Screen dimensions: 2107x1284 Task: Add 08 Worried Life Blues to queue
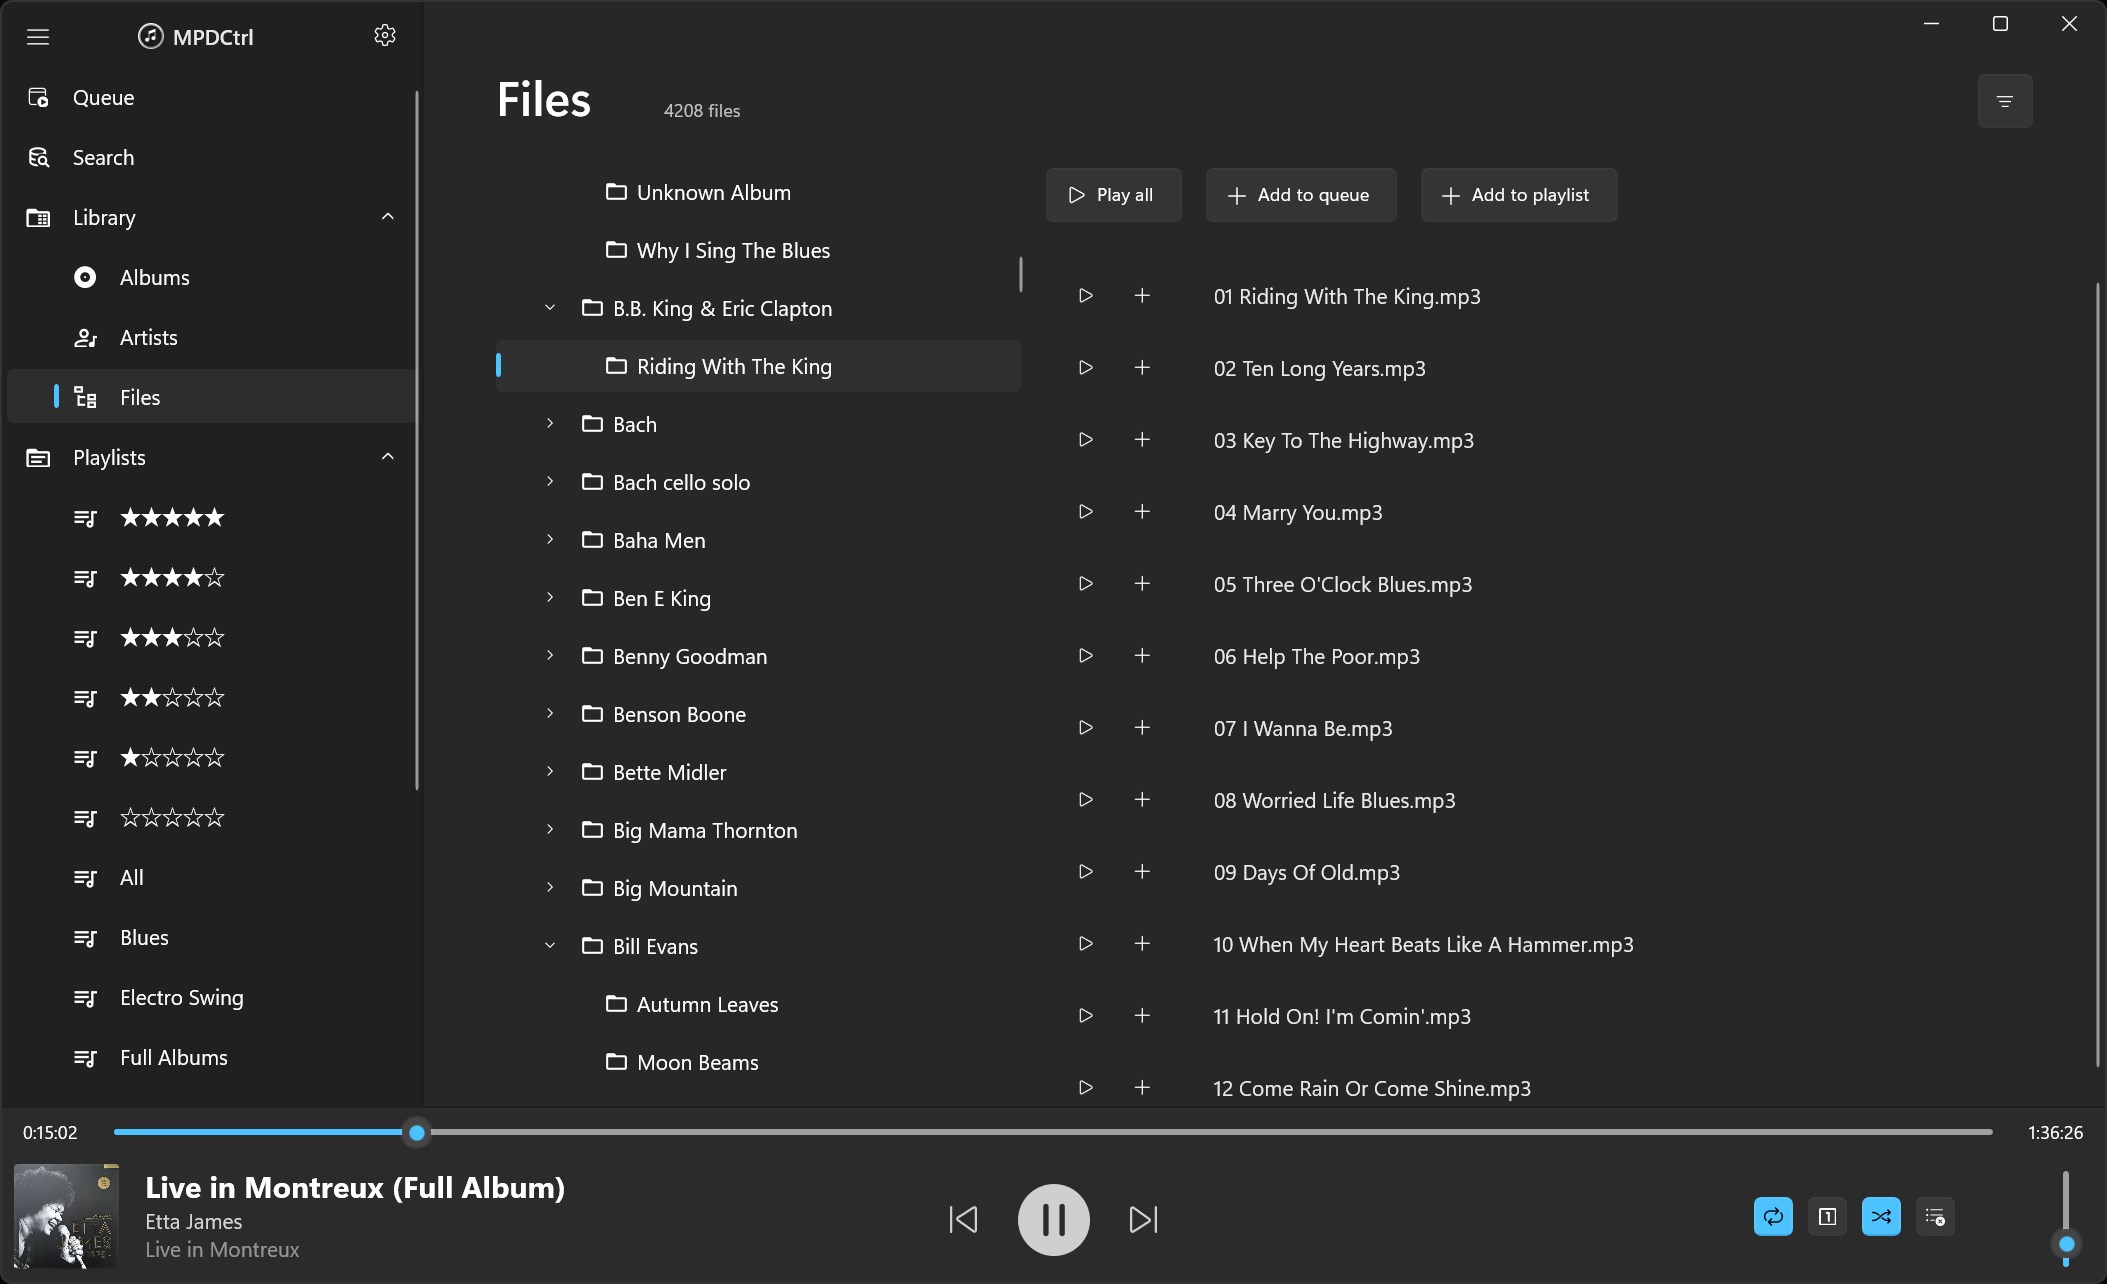tap(1142, 800)
